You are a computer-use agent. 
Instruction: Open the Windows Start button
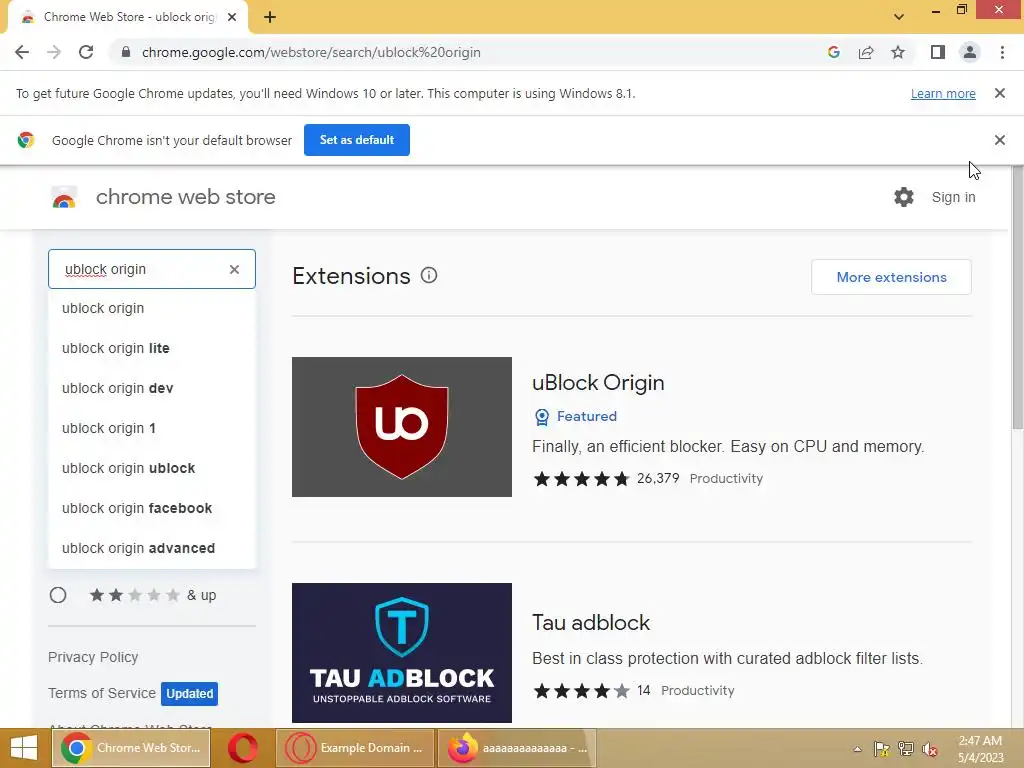pyautogui.click(x=24, y=748)
